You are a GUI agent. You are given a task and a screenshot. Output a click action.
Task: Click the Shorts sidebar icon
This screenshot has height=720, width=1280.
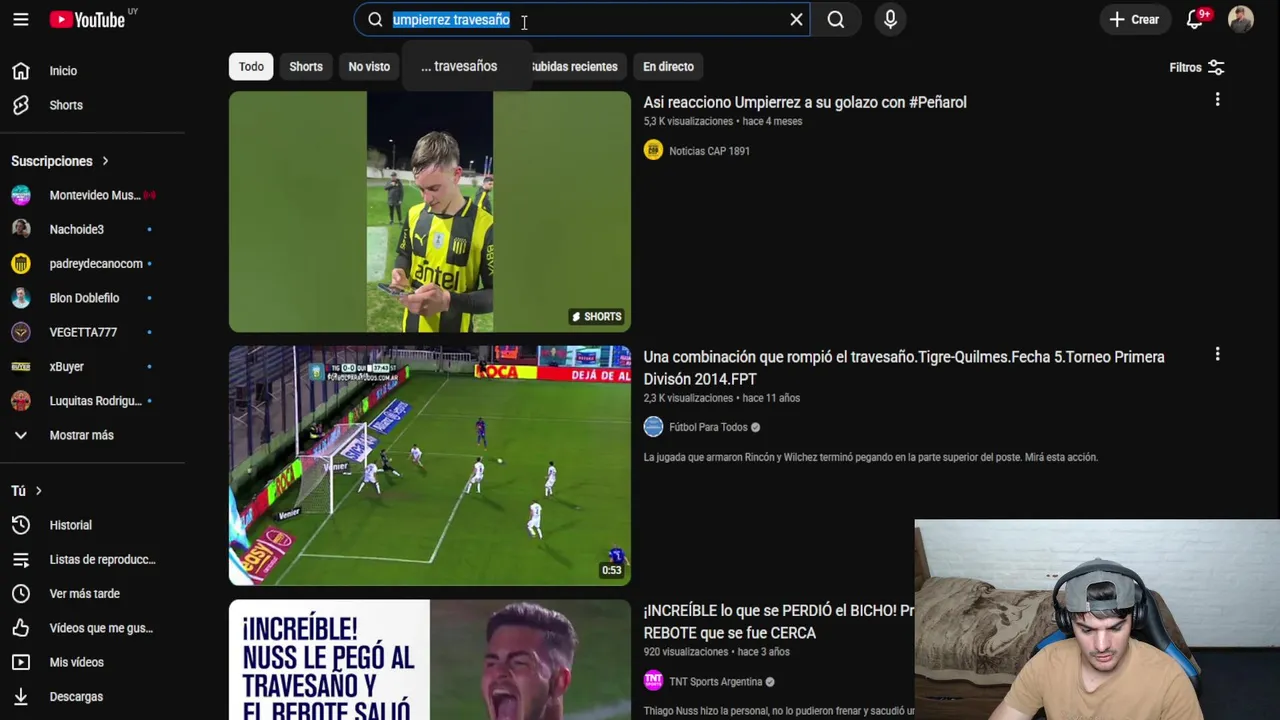[x=21, y=105]
